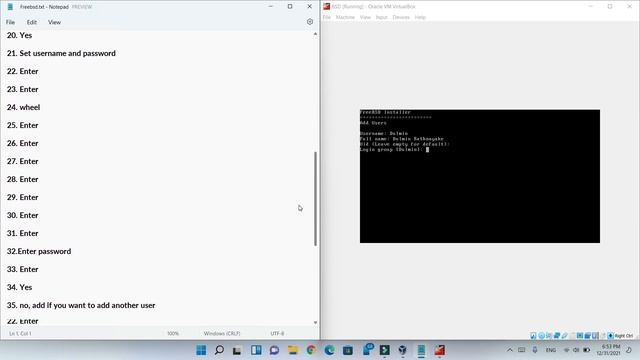This screenshot has width=640, height=360.
Task: Open Notepad View menu
Action: coord(54,22)
